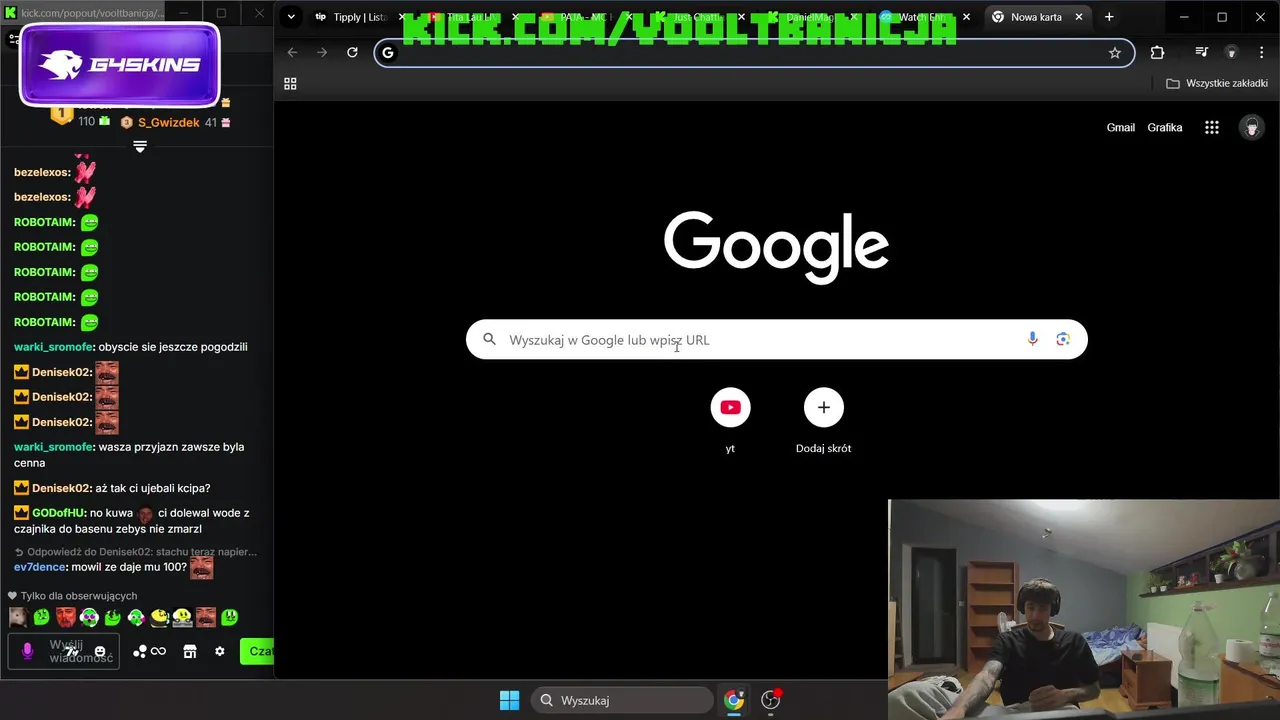Screen dimensions: 1280x720
Task: Switch to the PAJA - MC tab
Action: [585, 17]
